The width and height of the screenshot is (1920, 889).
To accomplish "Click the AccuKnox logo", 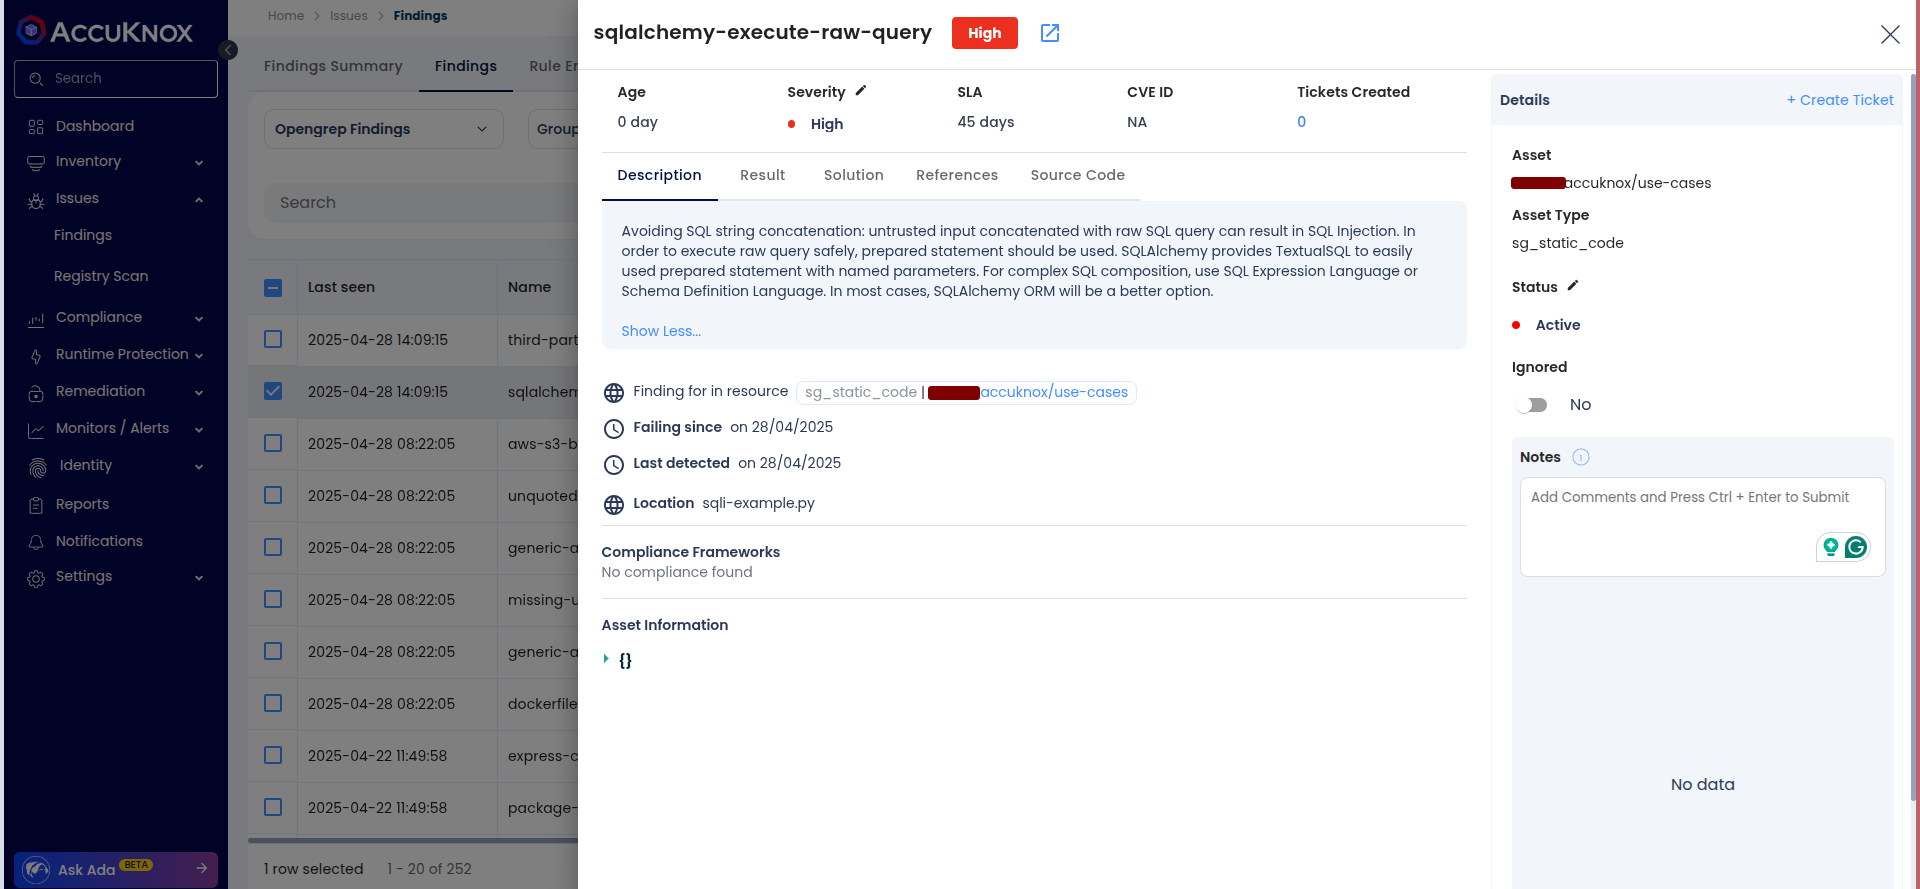I will 105,31.
